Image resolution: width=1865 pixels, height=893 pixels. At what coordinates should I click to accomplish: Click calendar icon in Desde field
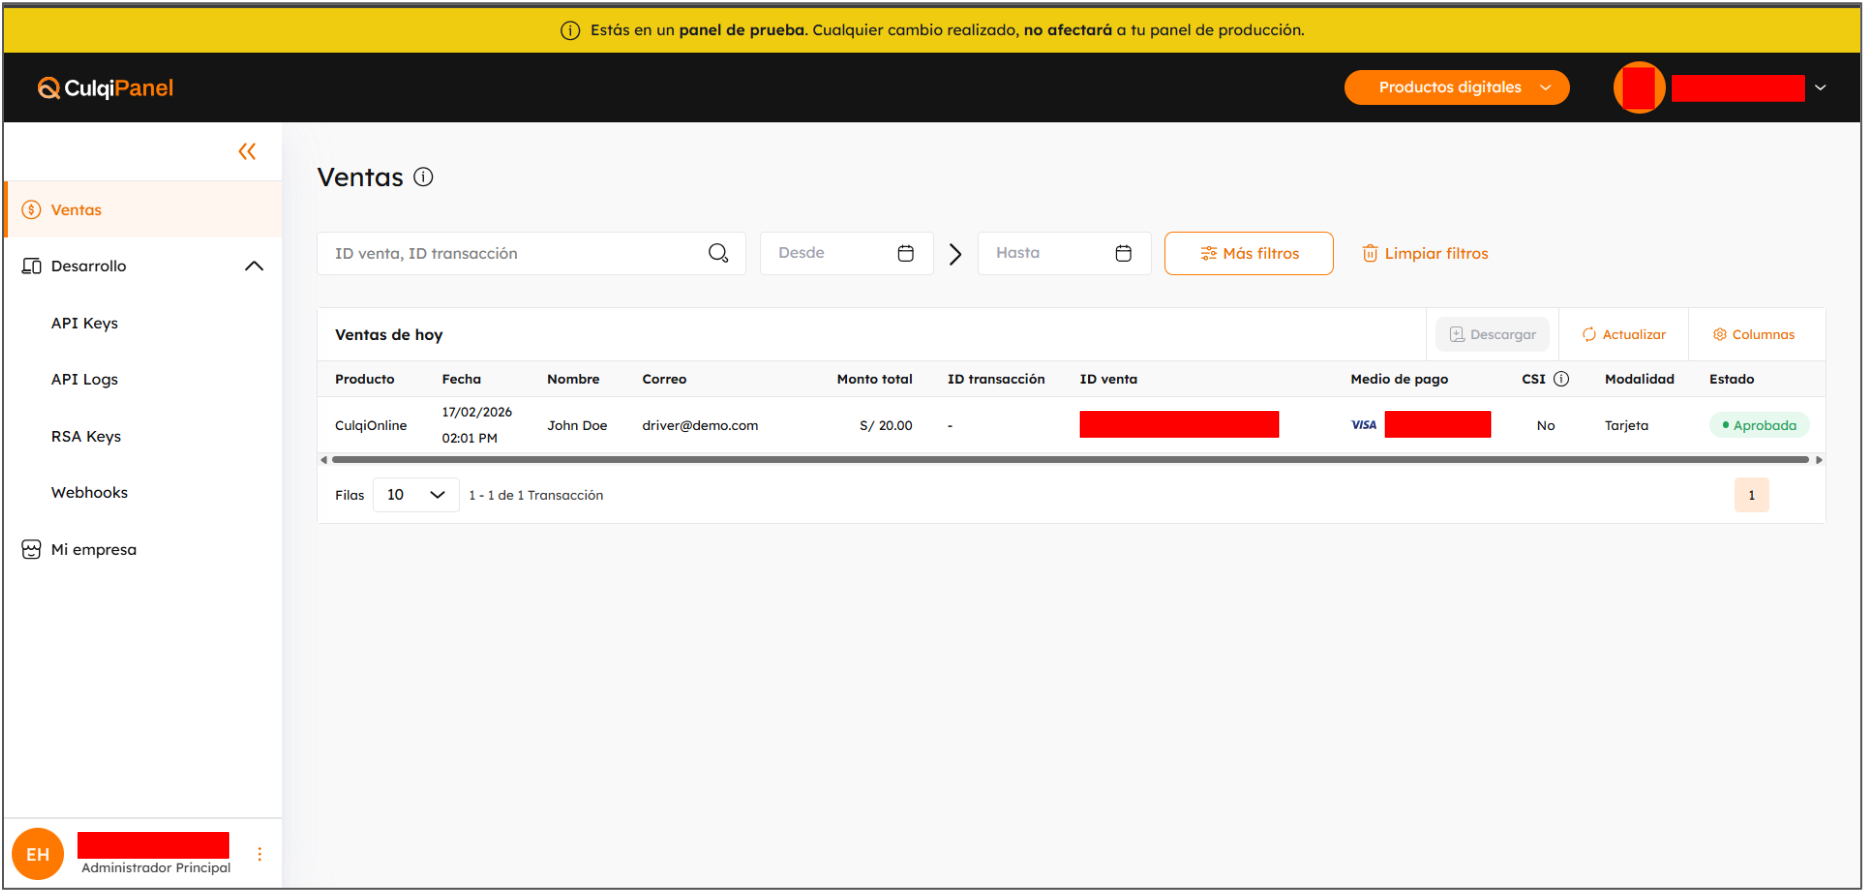[906, 253]
